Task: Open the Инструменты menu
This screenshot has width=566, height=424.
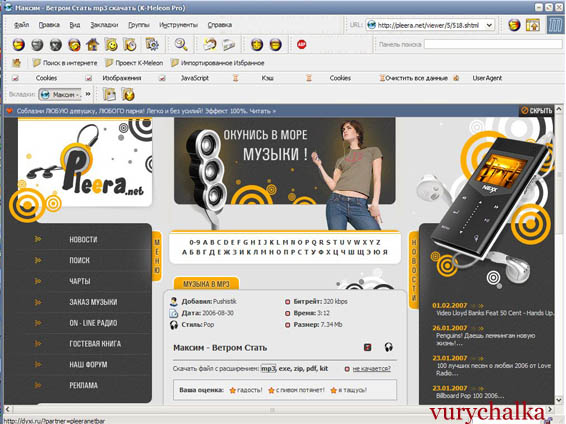Action: click(x=179, y=25)
